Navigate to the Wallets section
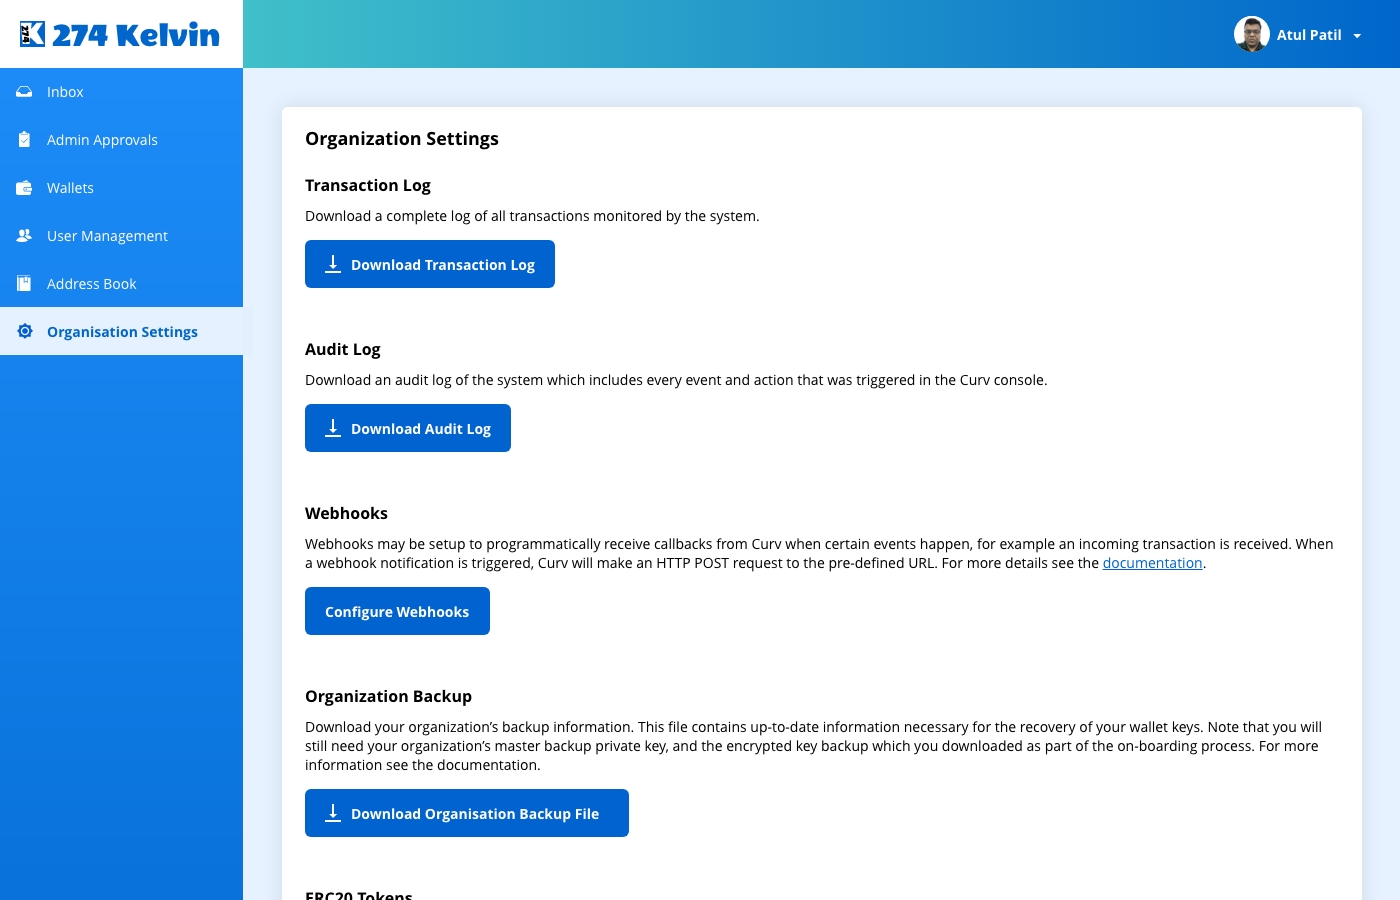This screenshot has width=1400, height=900. 70,188
